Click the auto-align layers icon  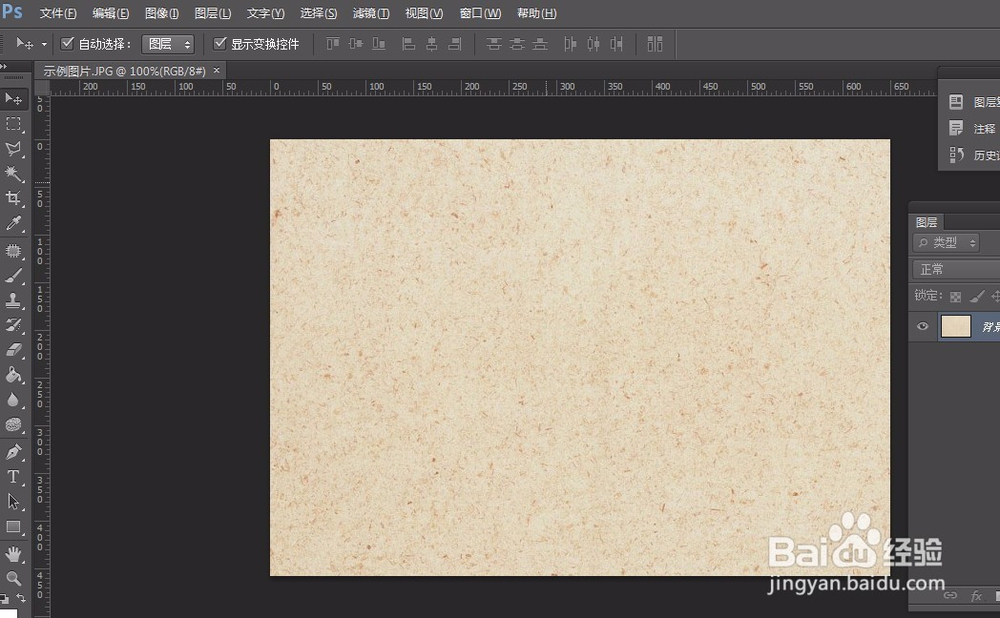tap(655, 43)
